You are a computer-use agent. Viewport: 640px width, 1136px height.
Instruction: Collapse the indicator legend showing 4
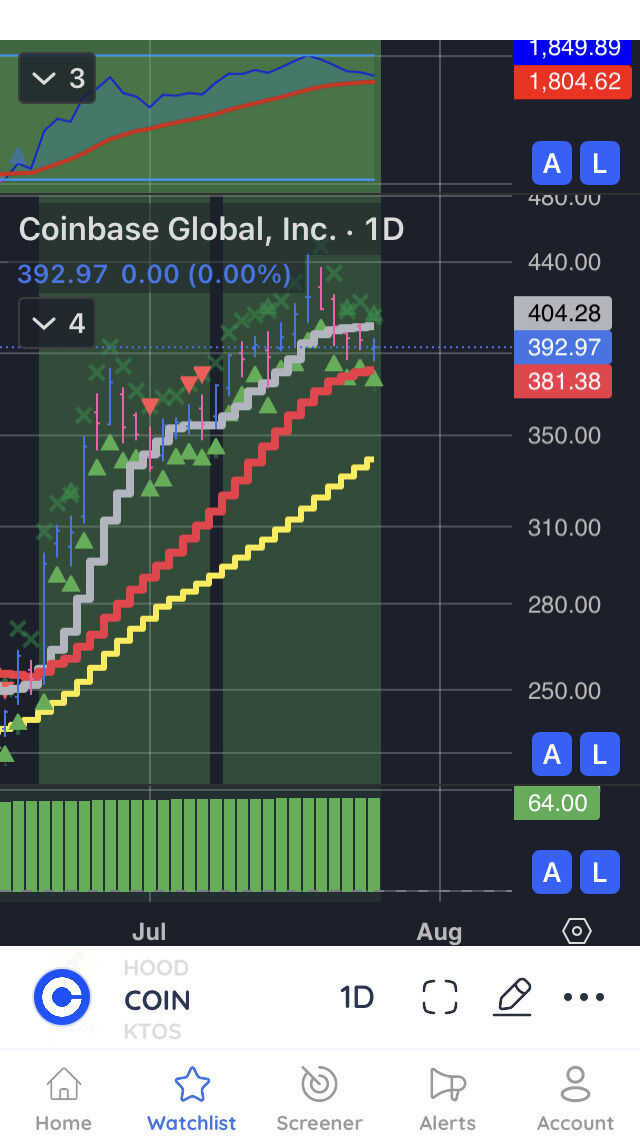(57, 322)
